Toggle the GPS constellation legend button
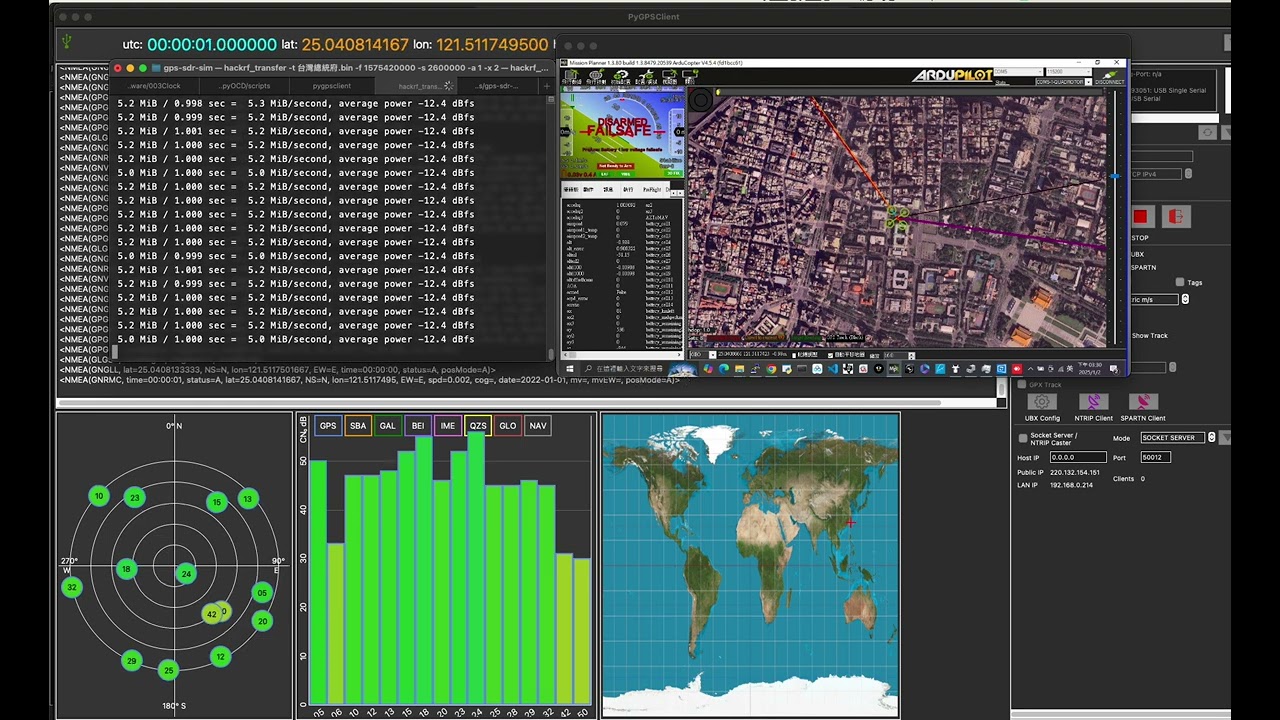This screenshot has height=720, width=1280. point(328,426)
